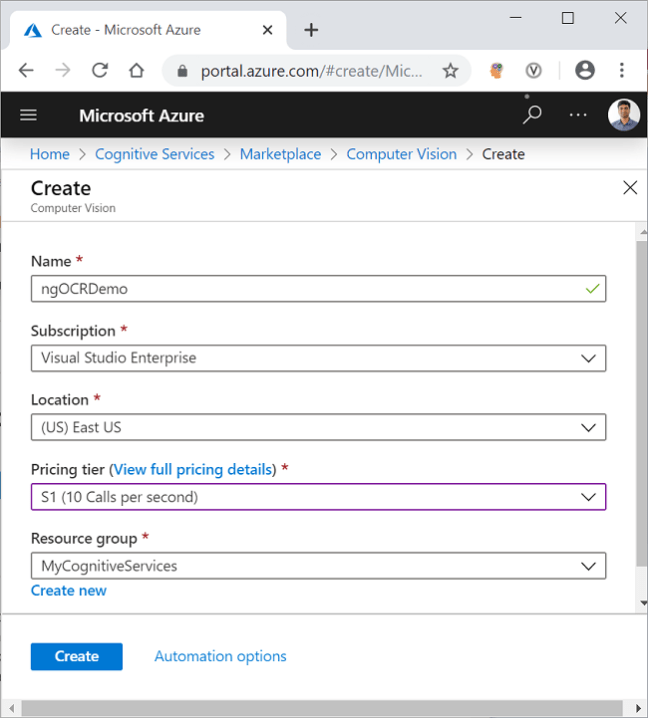Open Azure search with the magnifier icon
The image size is (648, 718).
[532, 114]
